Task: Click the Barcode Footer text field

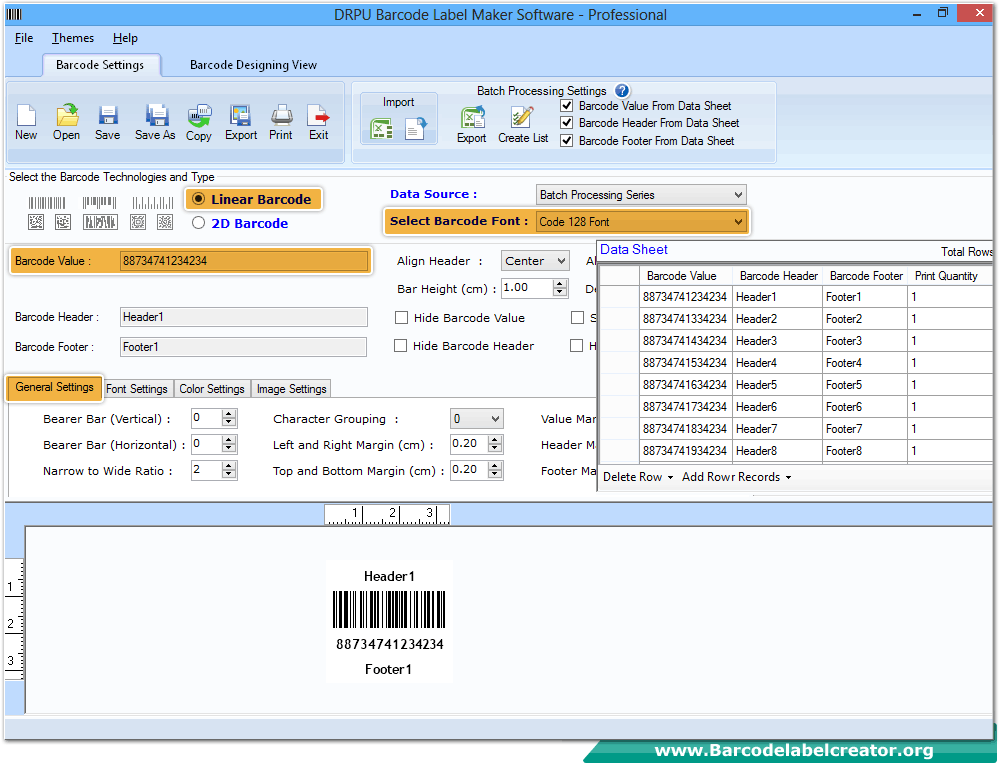Action: [x=243, y=347]
